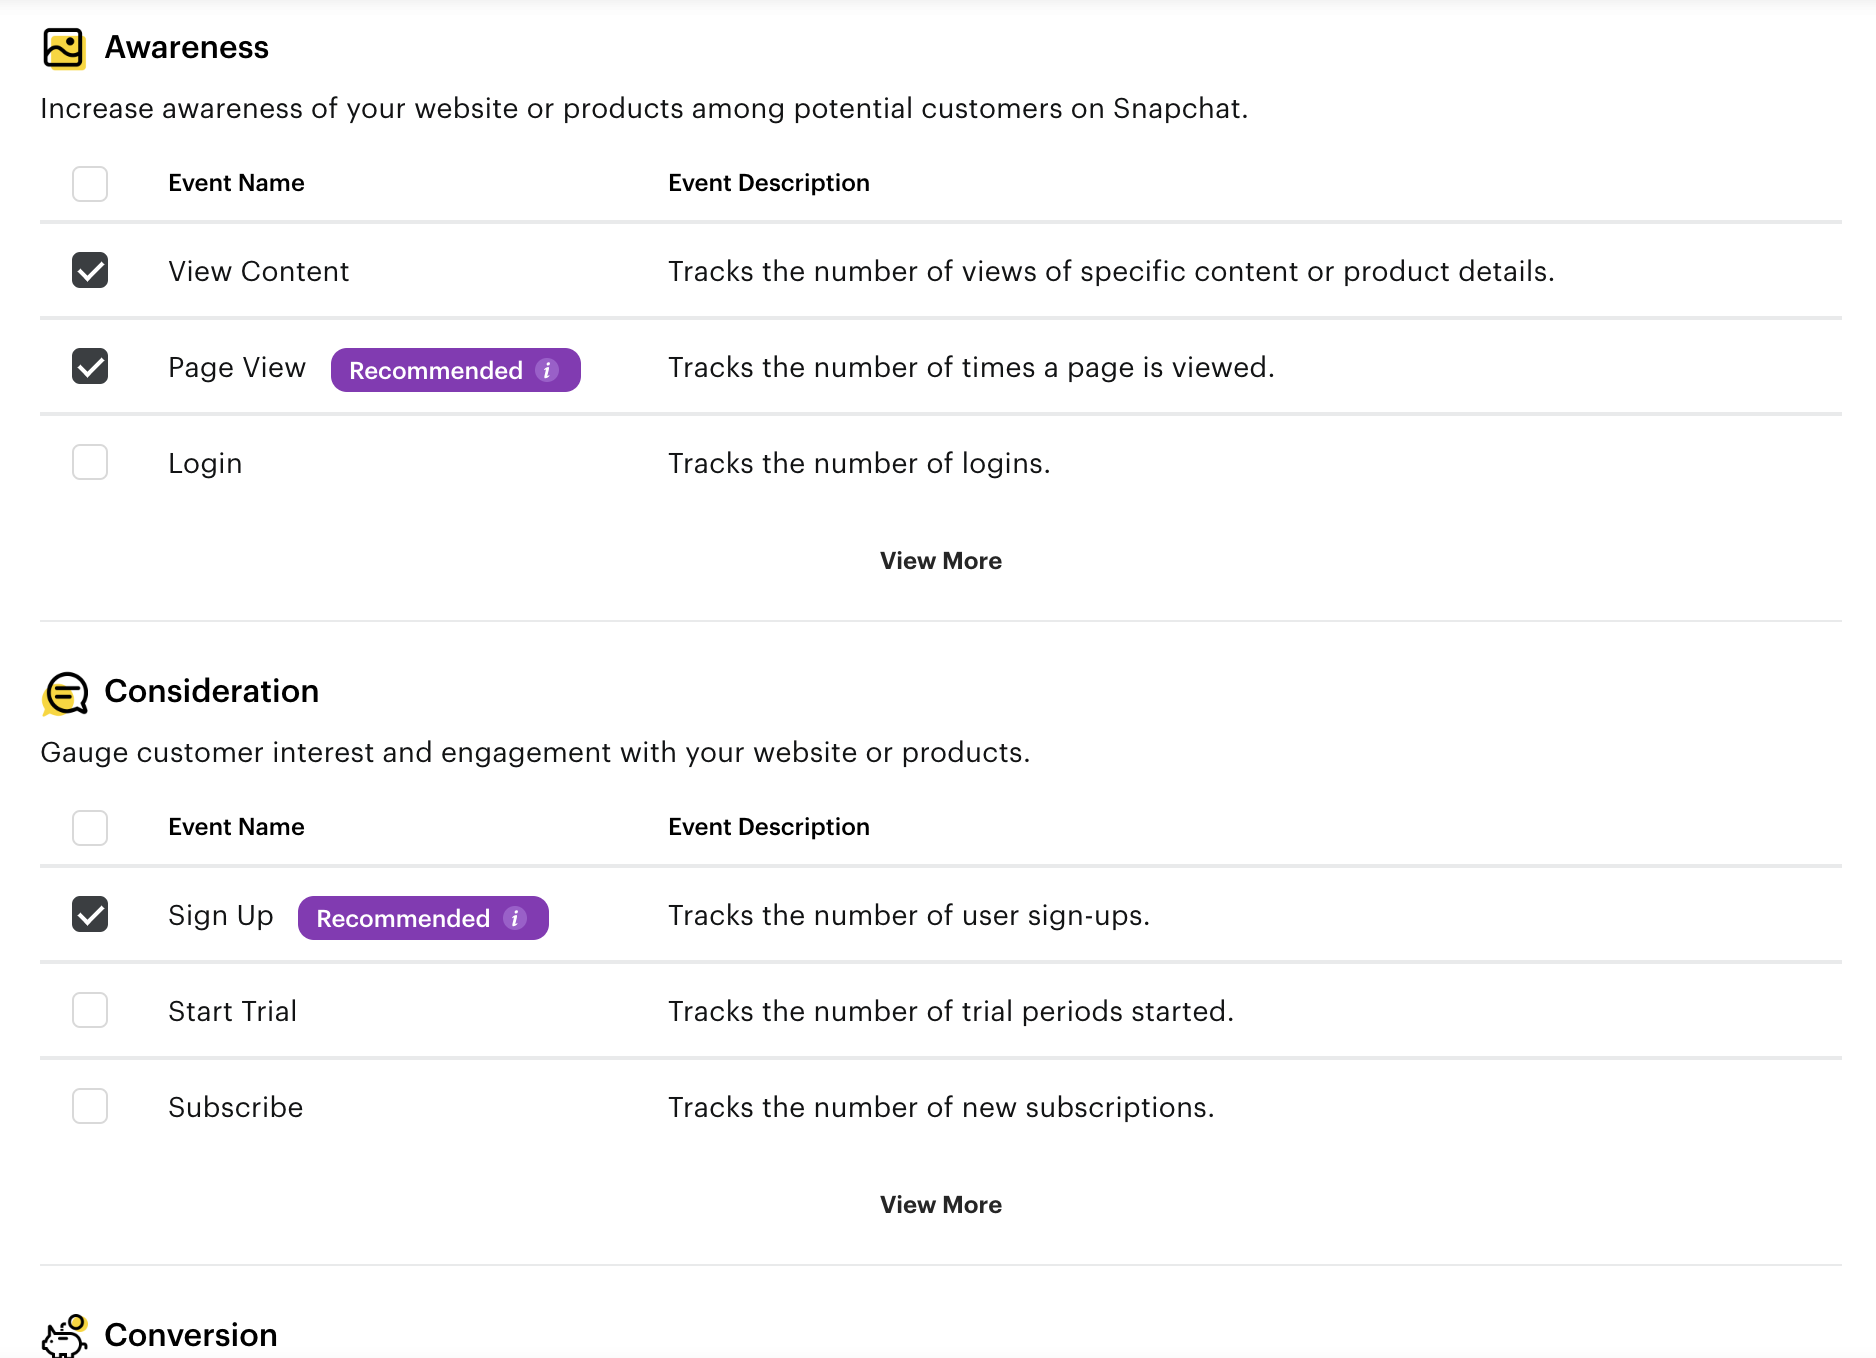
Task: Click View More under Awareness events
Action: pos(940,560)
